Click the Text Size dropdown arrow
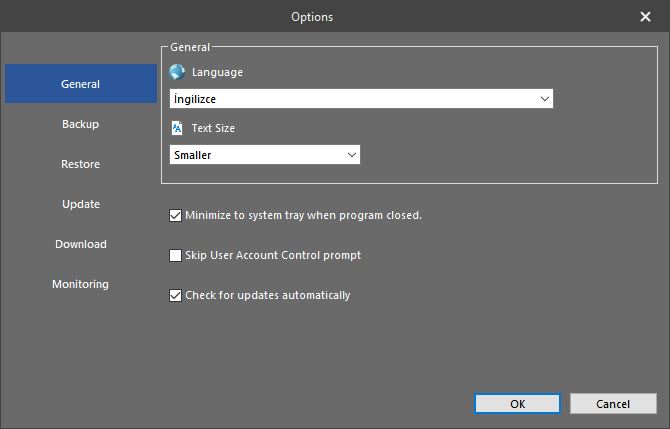 [x=352, y=155]
